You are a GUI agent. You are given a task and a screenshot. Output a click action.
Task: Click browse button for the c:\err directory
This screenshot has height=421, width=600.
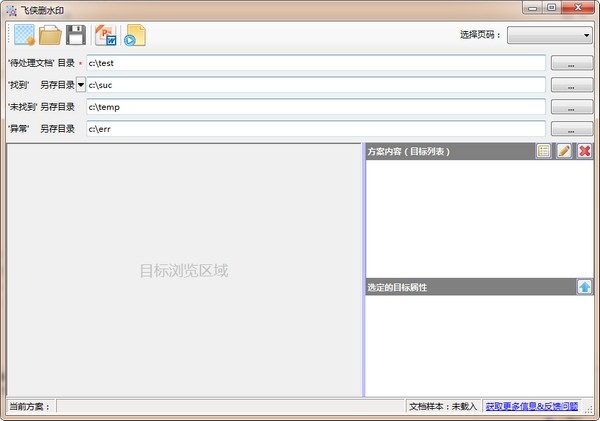[571, 129]
